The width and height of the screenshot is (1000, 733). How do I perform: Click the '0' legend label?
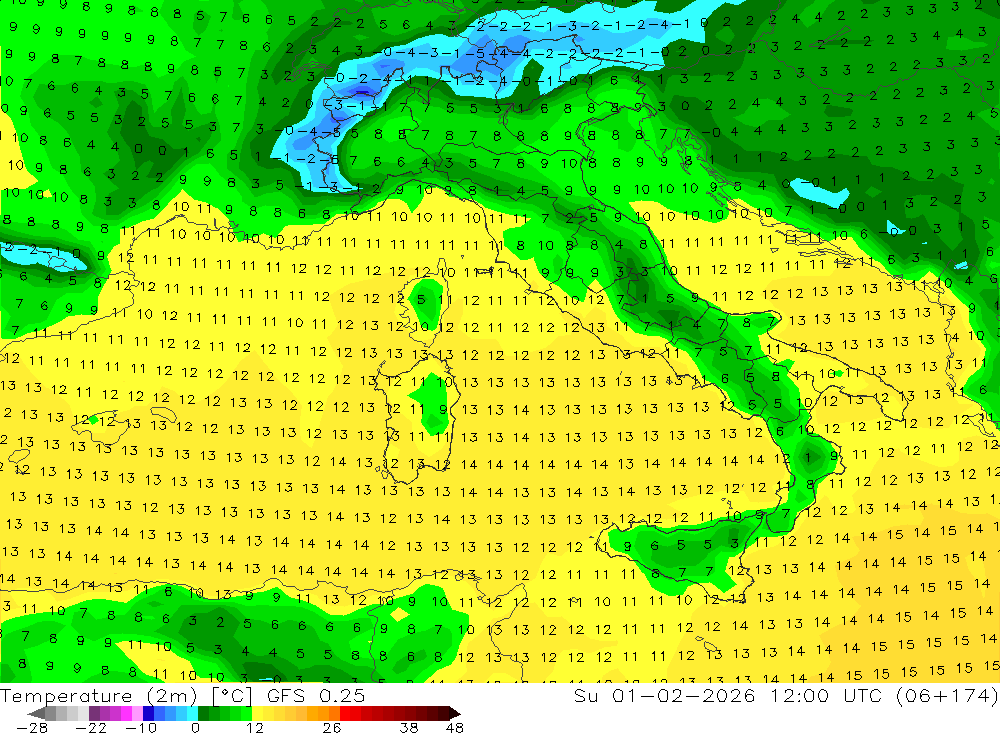tap(195, 727)
